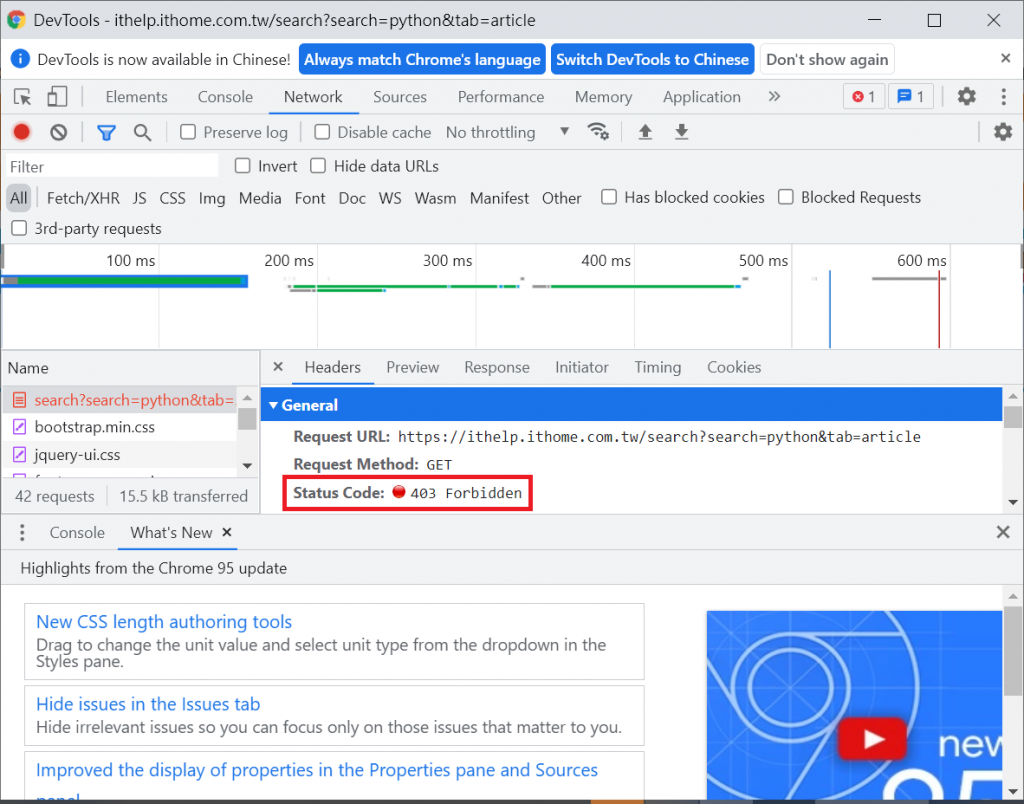Open Network panel settings gear
The image size is (1024, 804).
[1002, 132]
